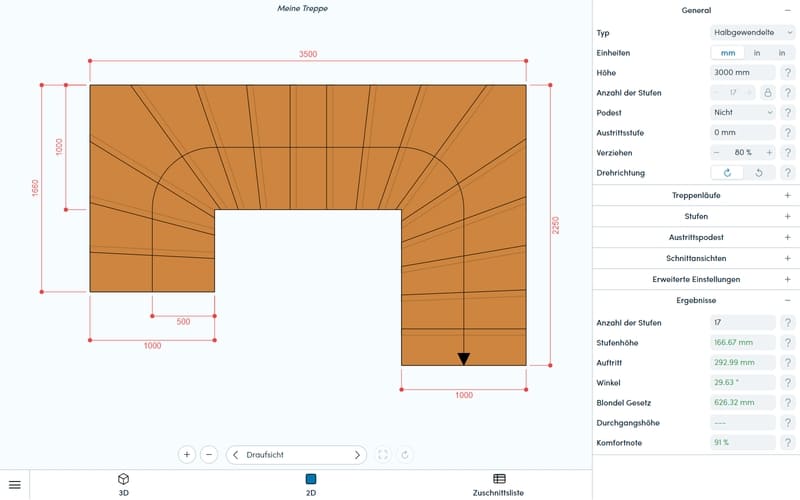
Task: Go to next view after Draufsicht
Action: tap(357, 455)
